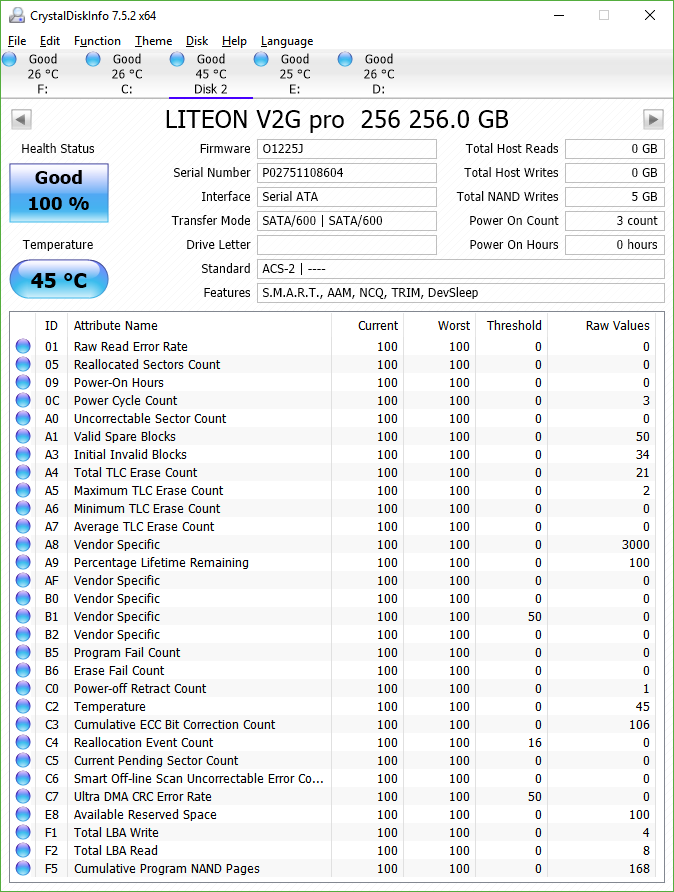The width and height of the screenshot is (674, 892).
Task: Select drive C: status orb
Action: [x=93, y=59]
